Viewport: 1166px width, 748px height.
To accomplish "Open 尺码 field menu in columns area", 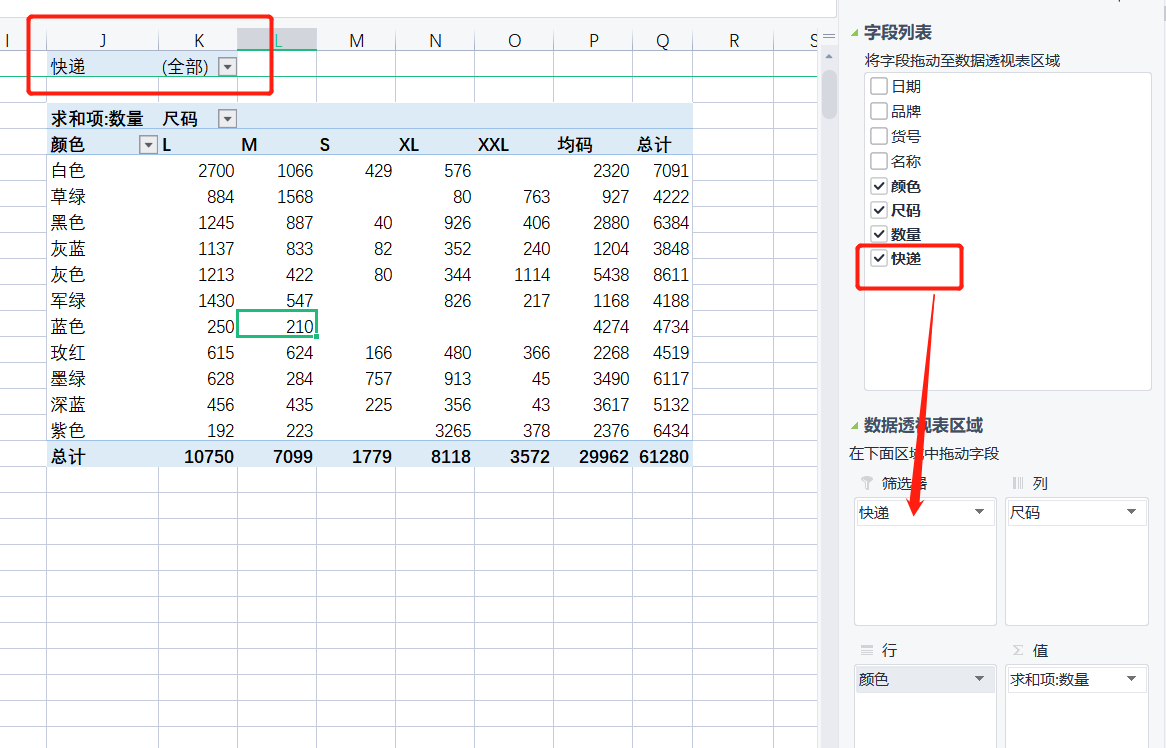I will pos(1131,512).
